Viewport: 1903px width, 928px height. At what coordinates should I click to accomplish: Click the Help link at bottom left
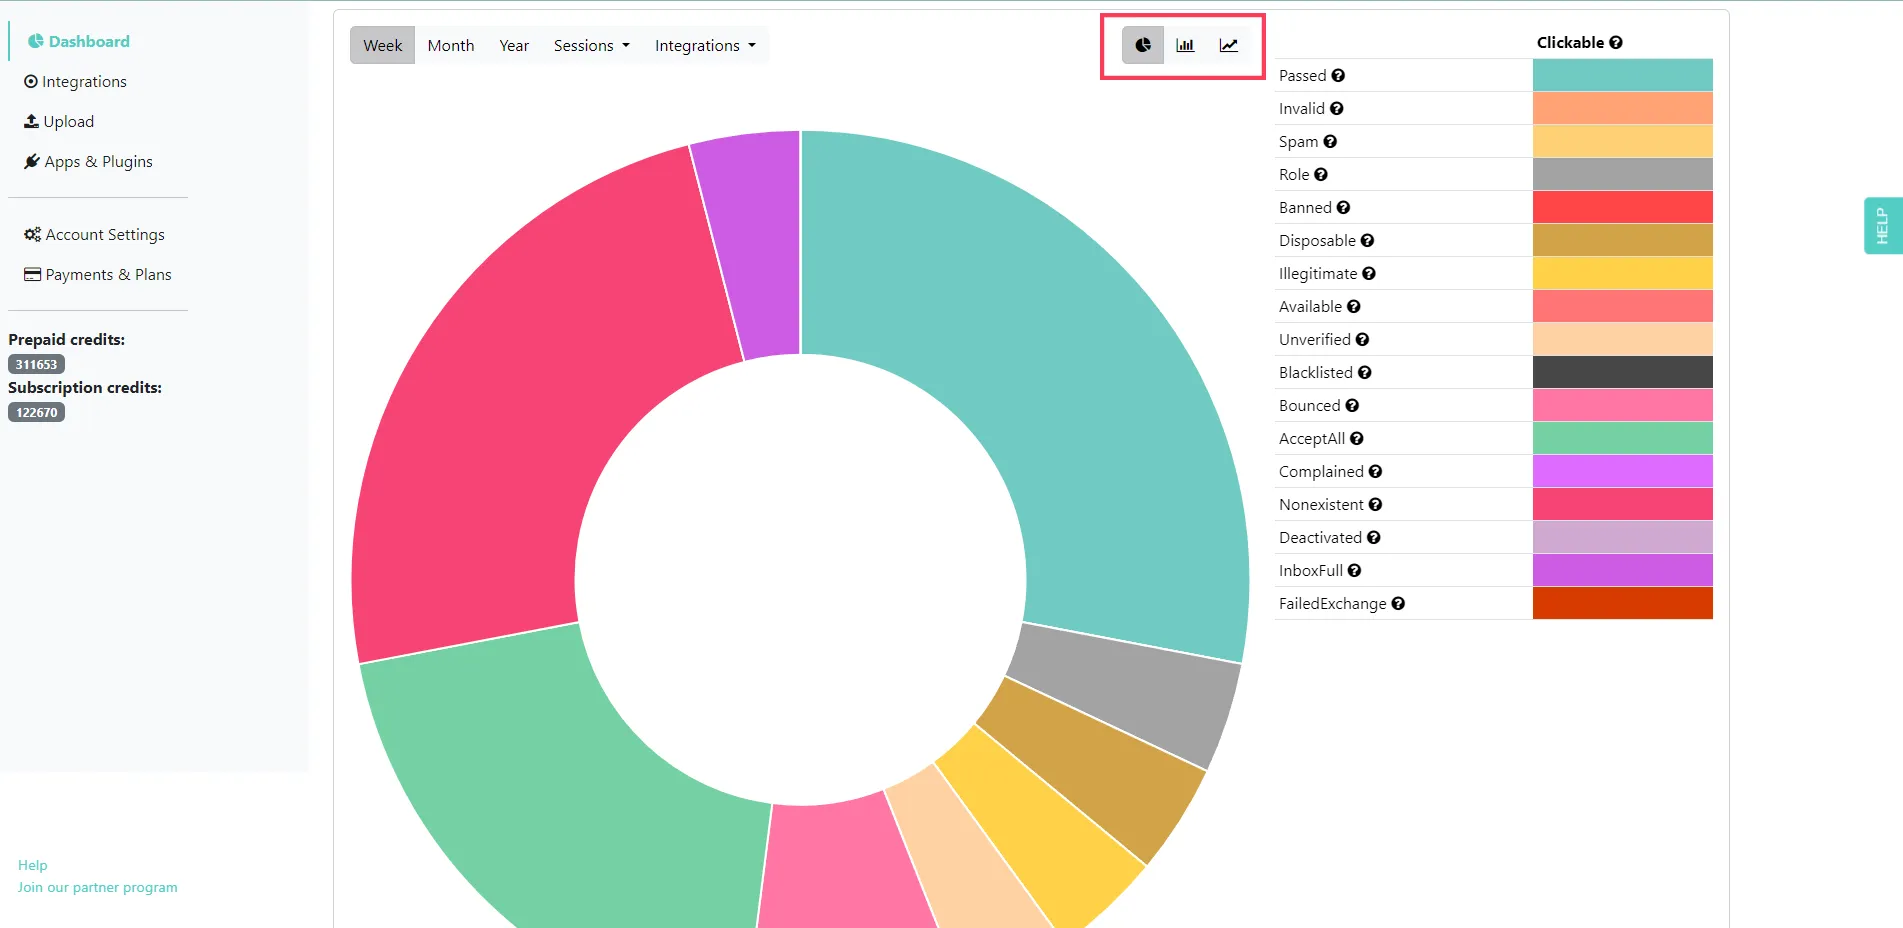32,865
